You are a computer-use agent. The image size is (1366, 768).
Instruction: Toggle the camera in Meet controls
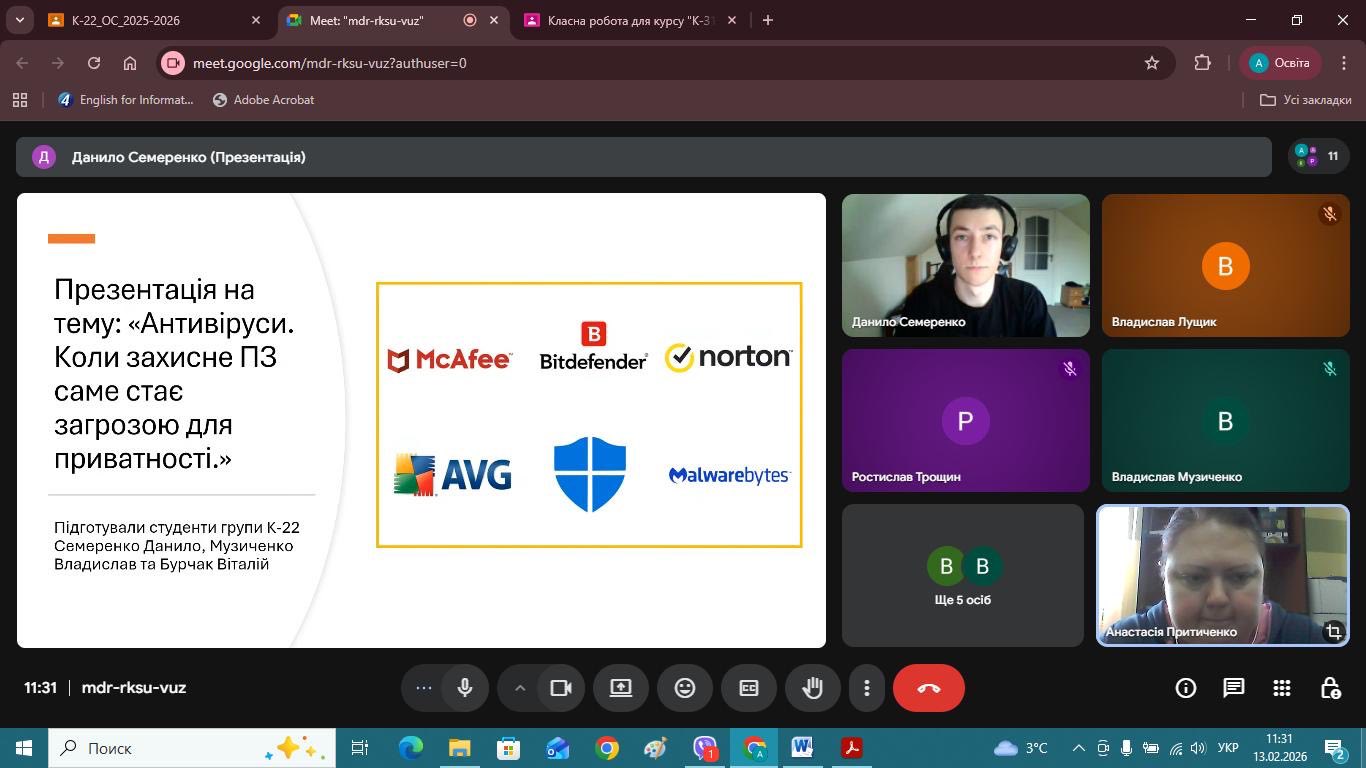(561, 688)
